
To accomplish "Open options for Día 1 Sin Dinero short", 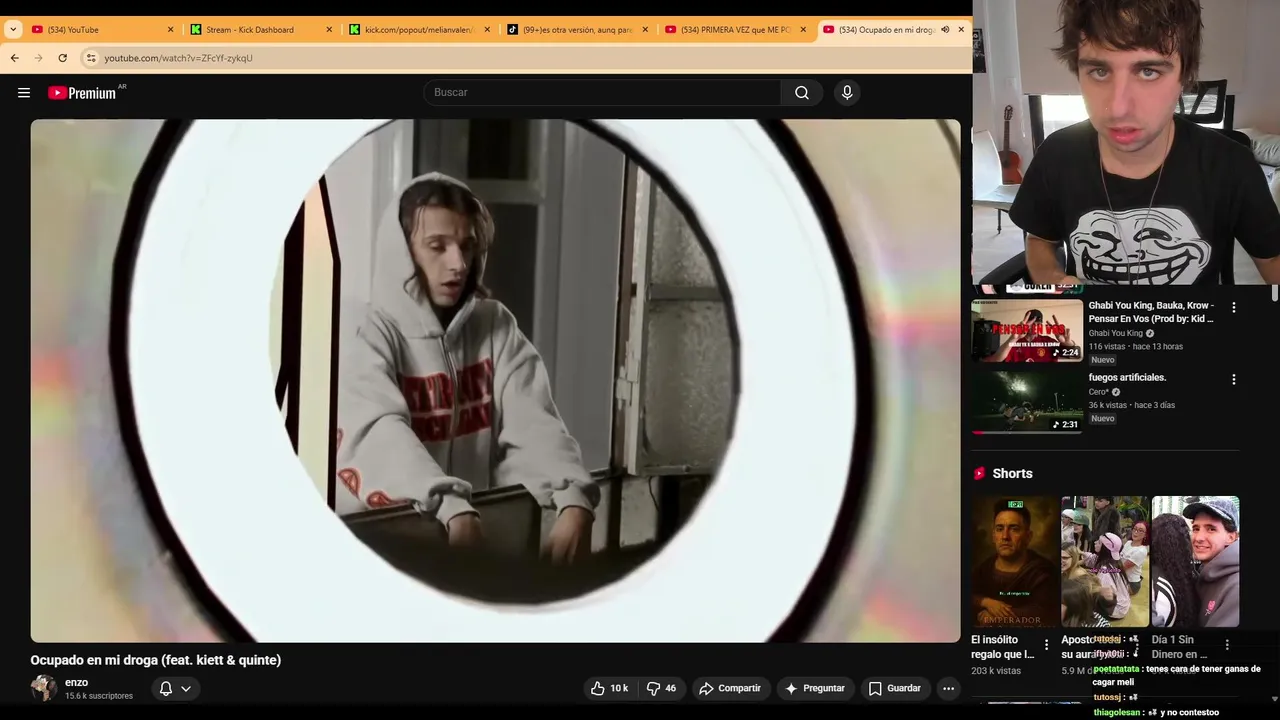I will pos(1227,645).
